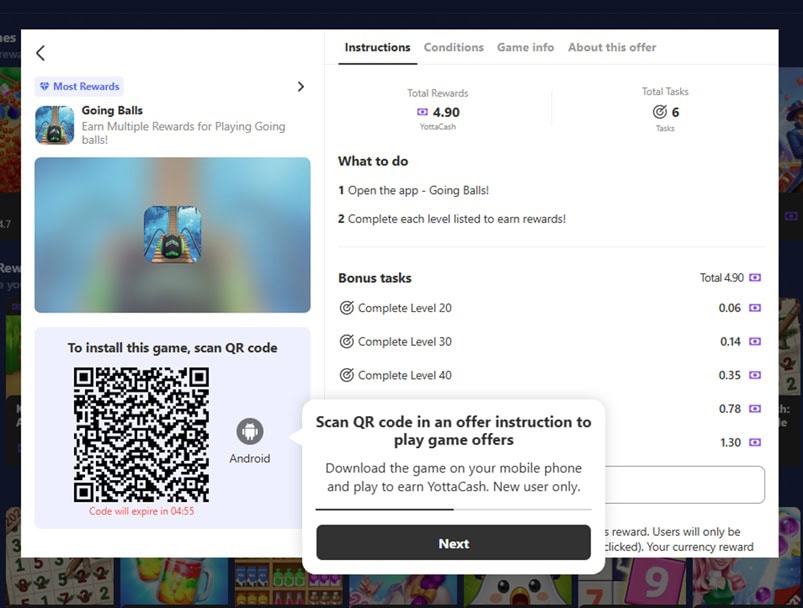
Task: Select the Complete Level 30 target icon
Action: 347,341
